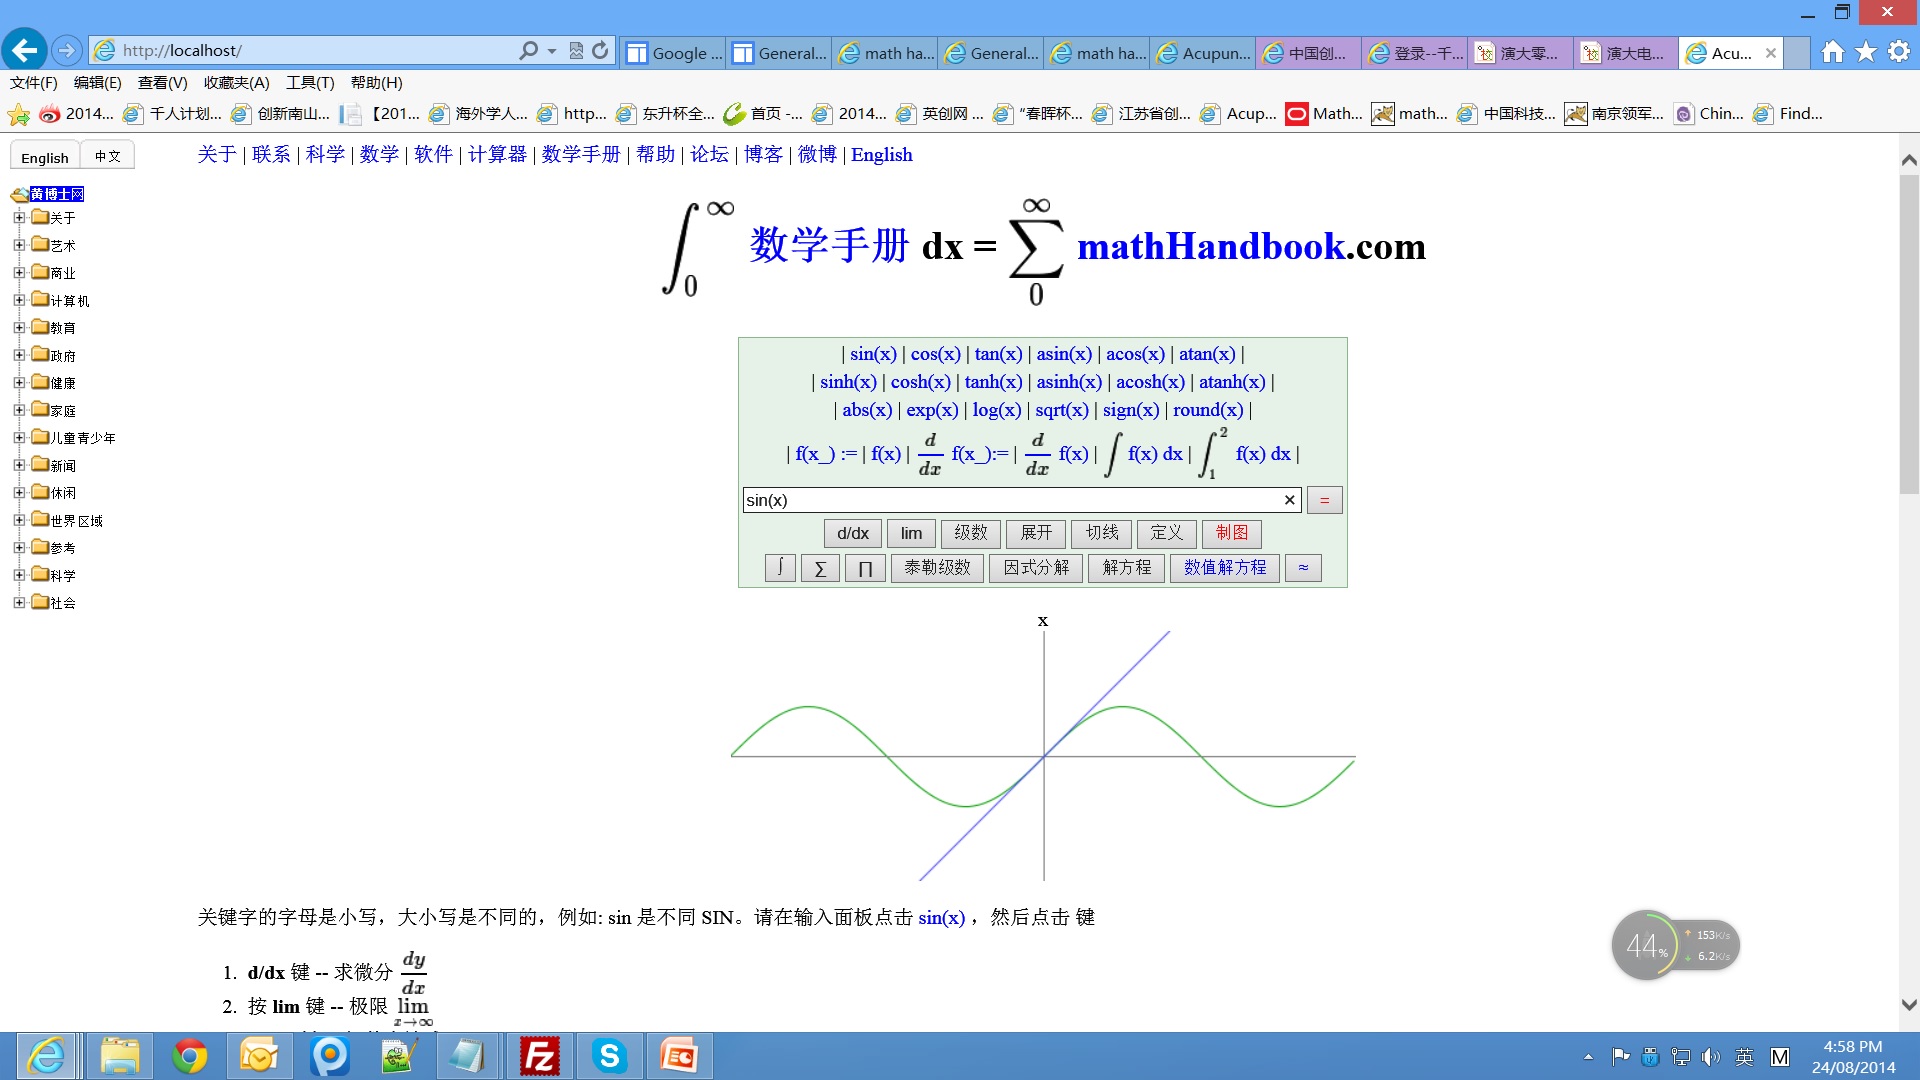Open the home icon in browser toolbar
The height and width of the screenshot is (1080, 1920).
1832,52
